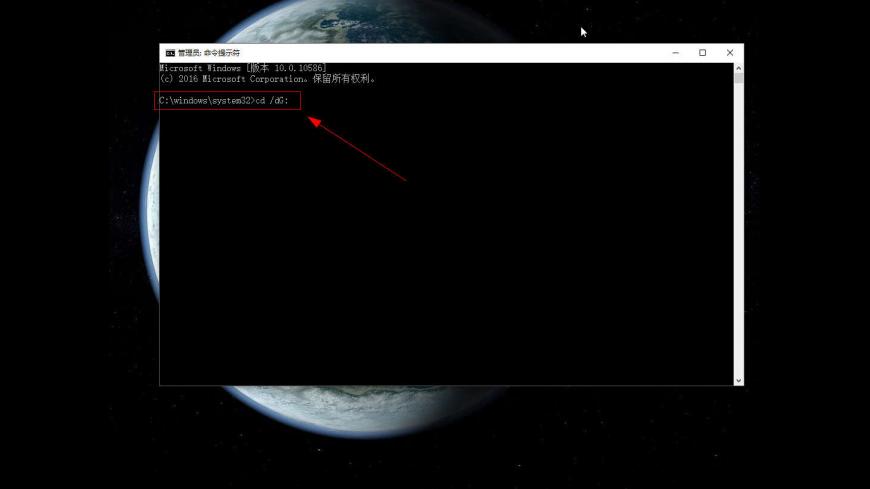This screenshot has height=489, width=870.
Task: Maximize the Command Prompt window
Action: point(702,53)
